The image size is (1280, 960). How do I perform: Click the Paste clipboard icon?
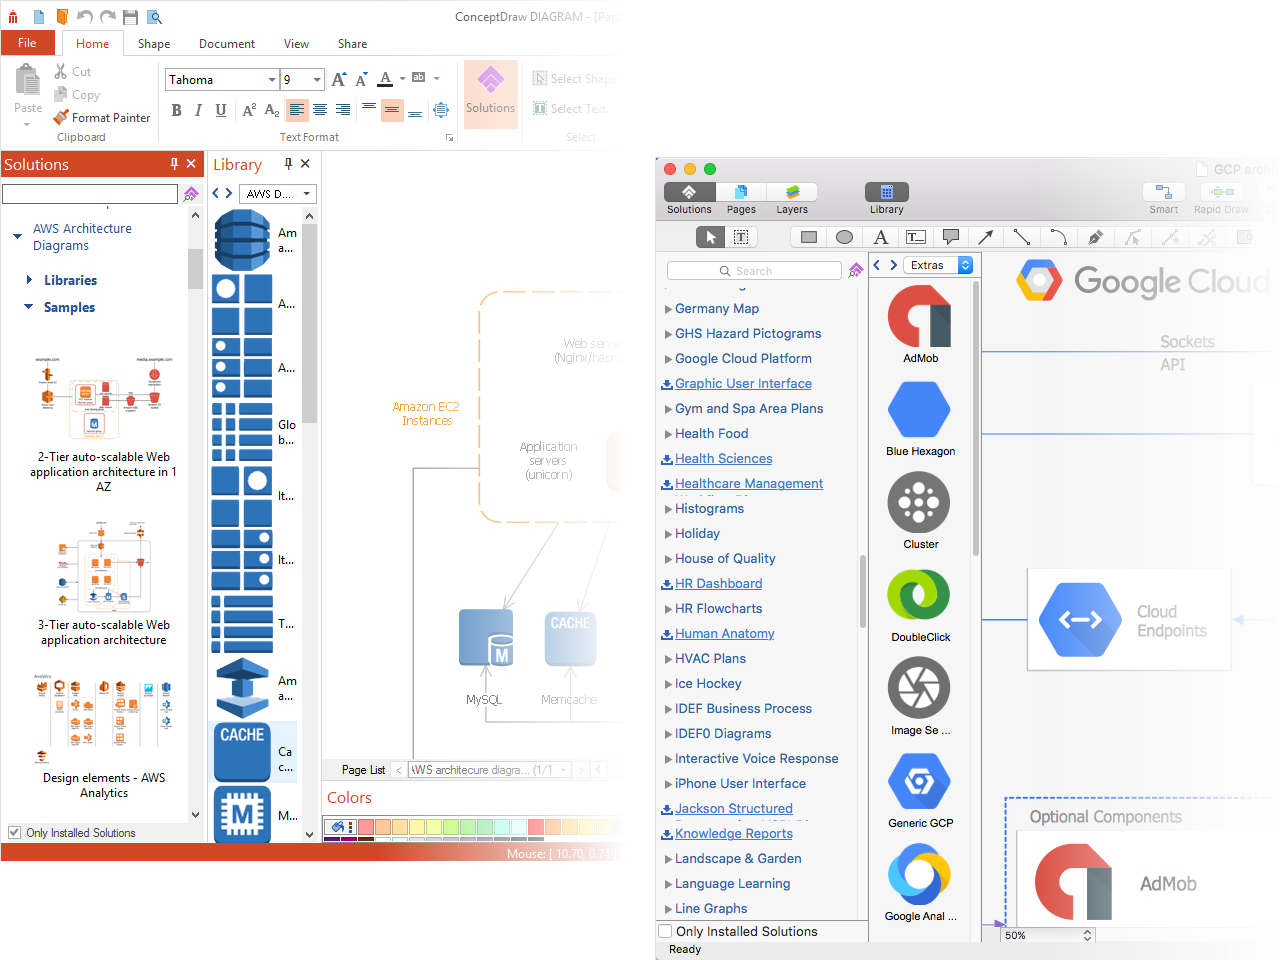(x=28, y=80)
